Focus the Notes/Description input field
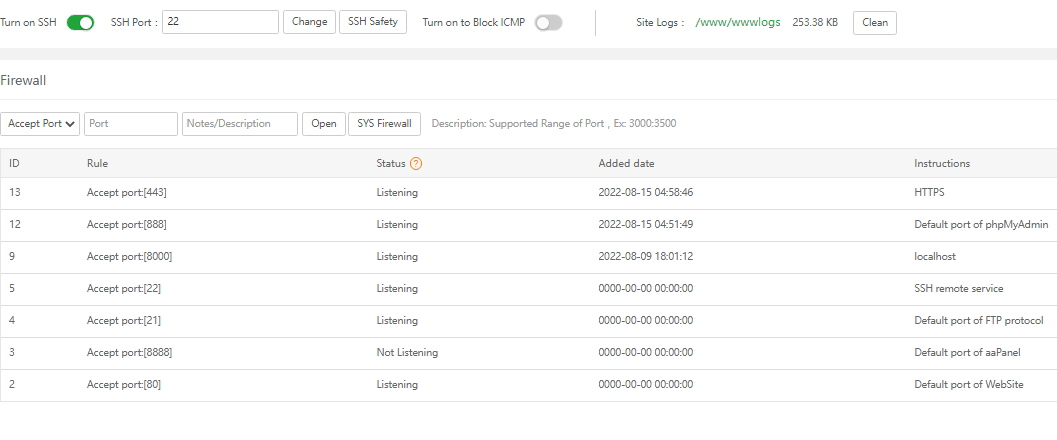 [240, 124]
